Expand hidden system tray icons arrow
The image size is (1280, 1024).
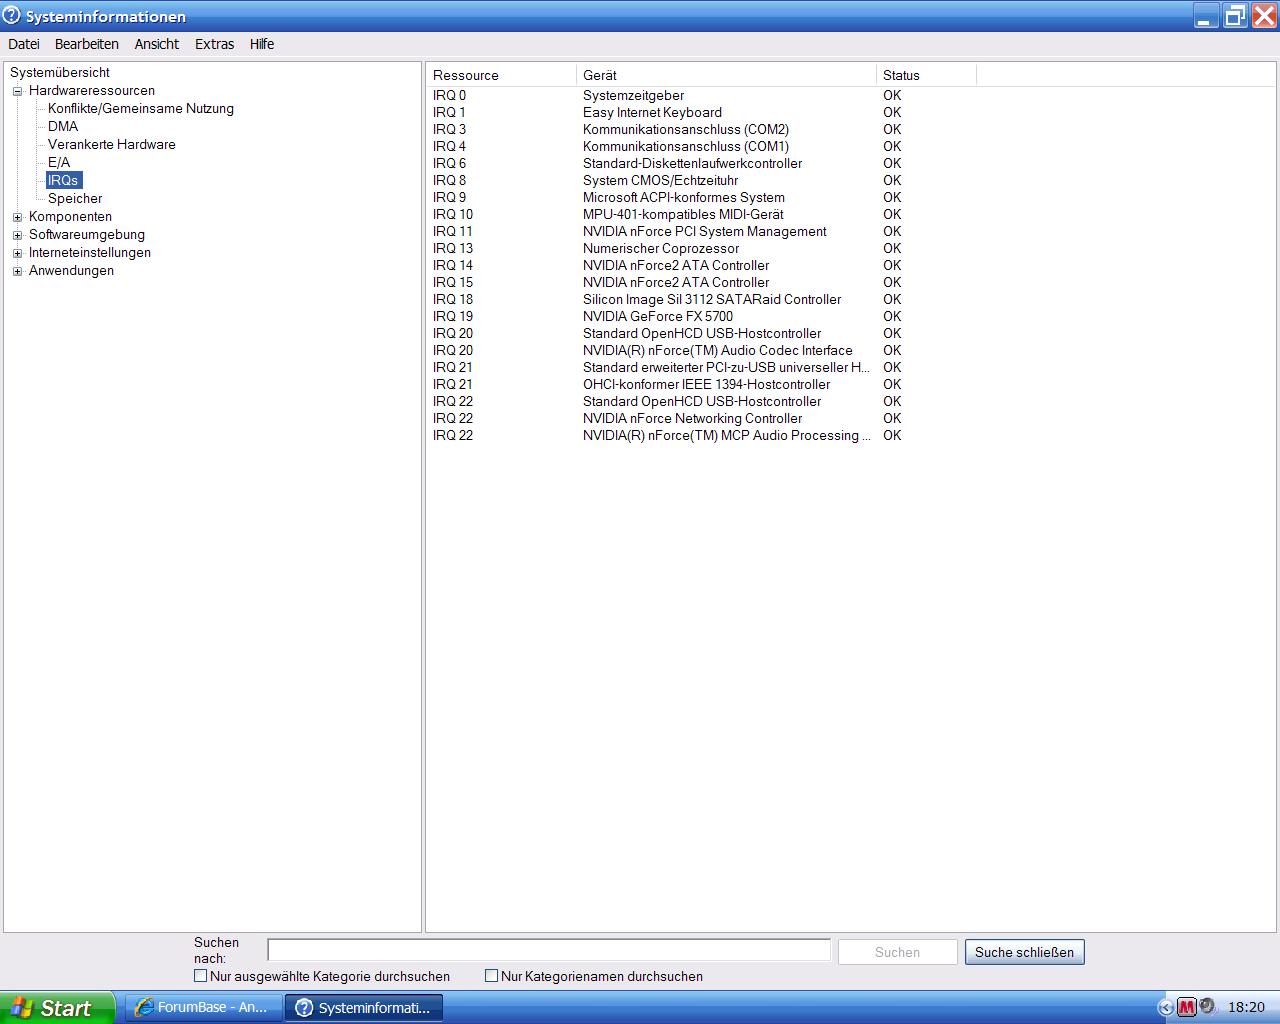click(x=1165, y=1007)
